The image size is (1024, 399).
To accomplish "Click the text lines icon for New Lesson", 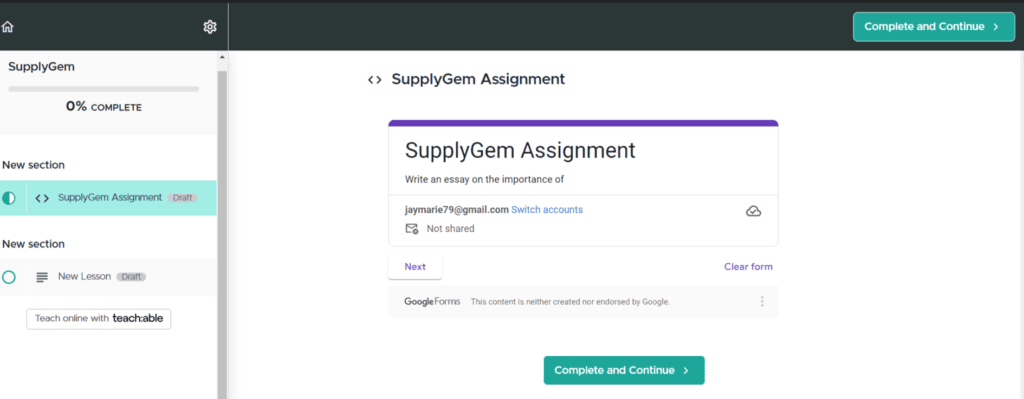I will pos(42,277).
